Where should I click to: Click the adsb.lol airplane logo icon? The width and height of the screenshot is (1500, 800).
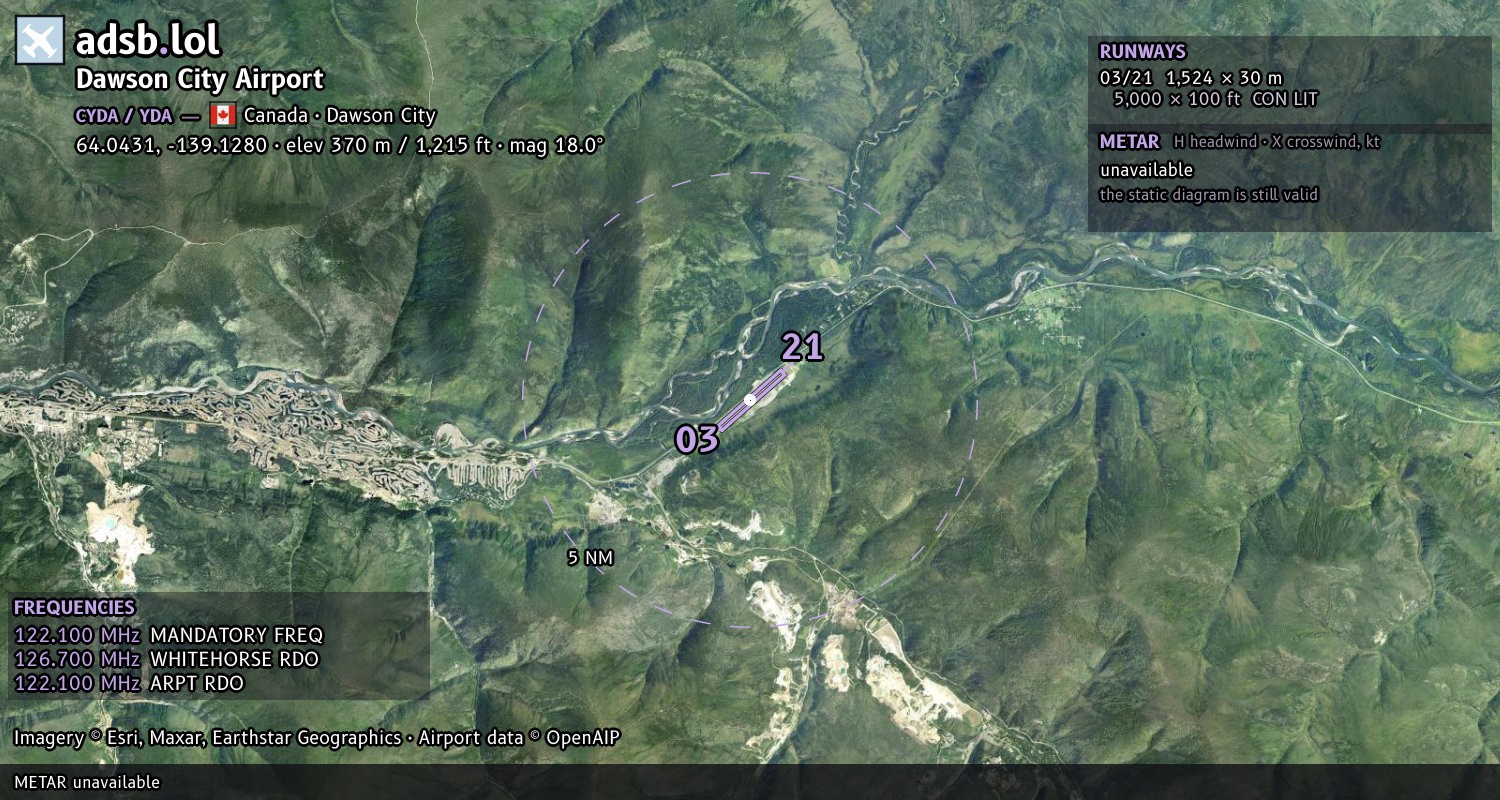(x=40, y=41)
